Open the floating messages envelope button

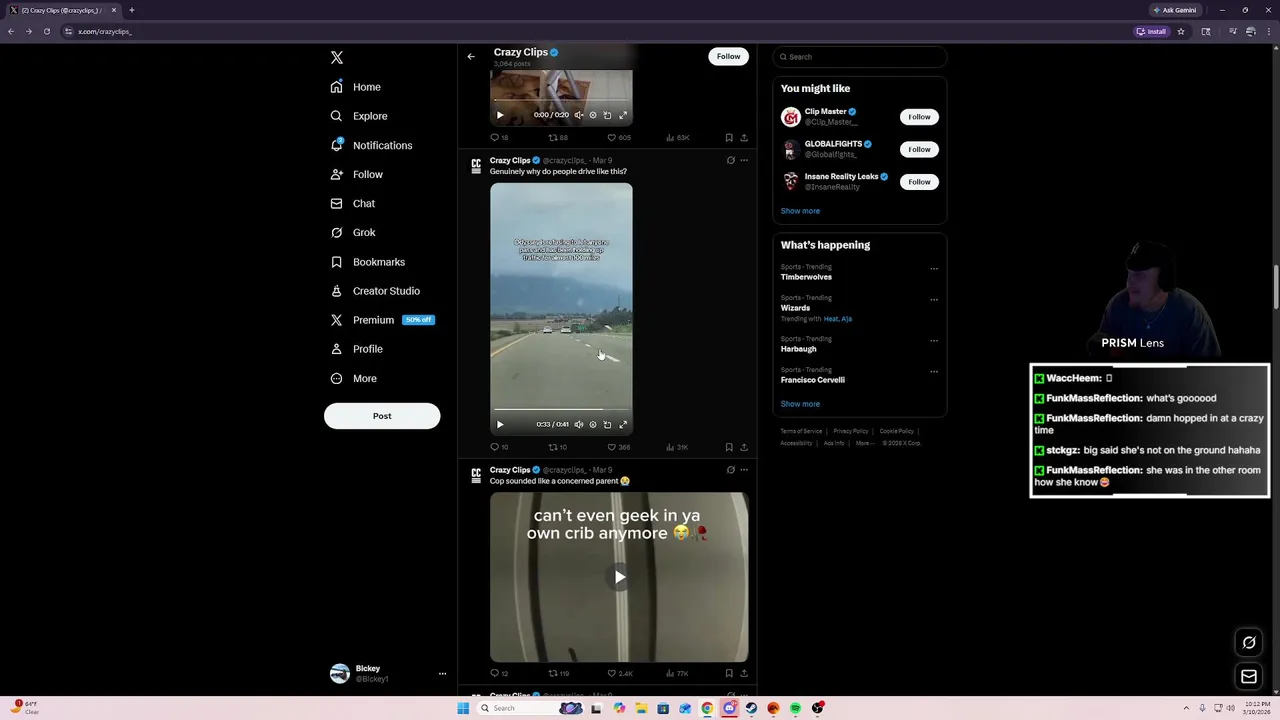(x=1249, y=677)
